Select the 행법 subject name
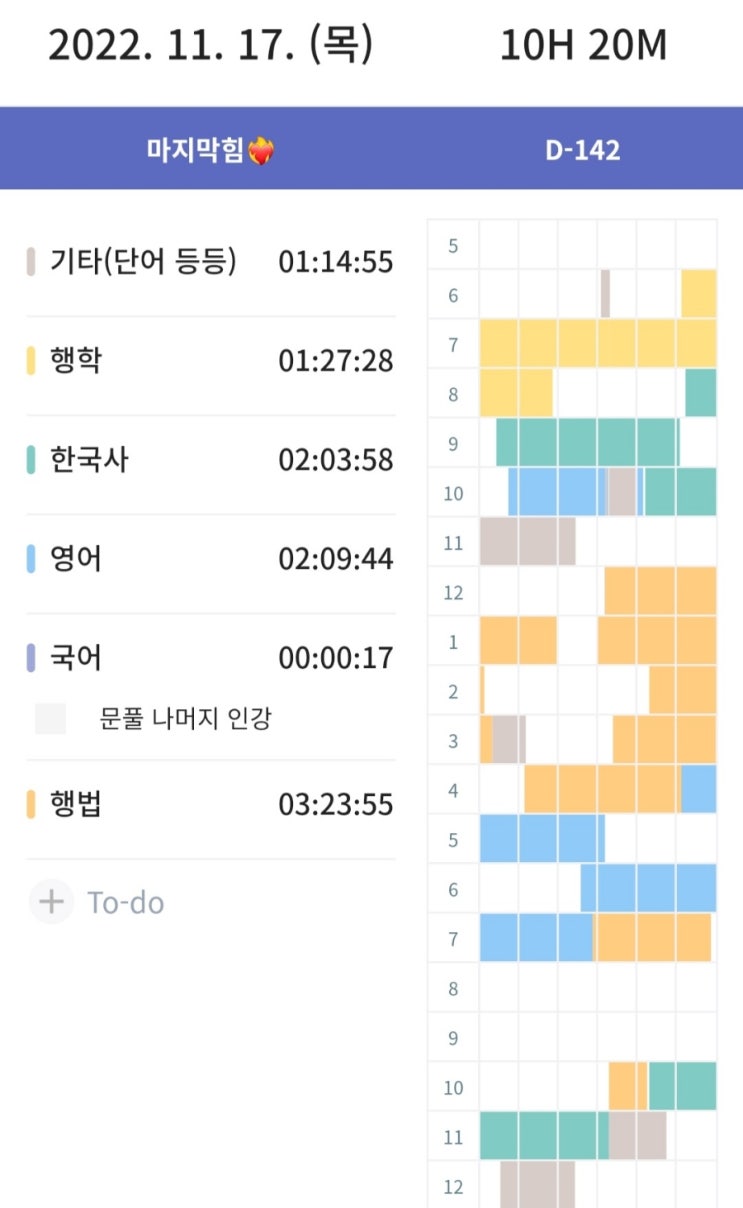 (x=76, y=805)
